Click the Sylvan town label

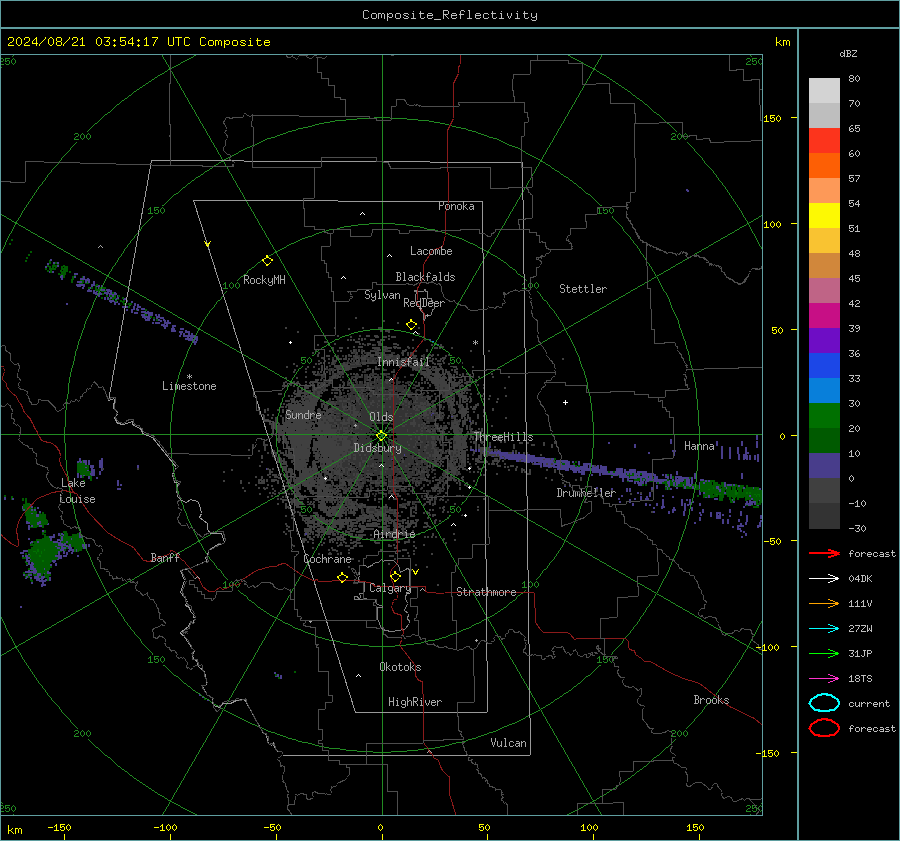pyautogui.click(x=382, y=295)
